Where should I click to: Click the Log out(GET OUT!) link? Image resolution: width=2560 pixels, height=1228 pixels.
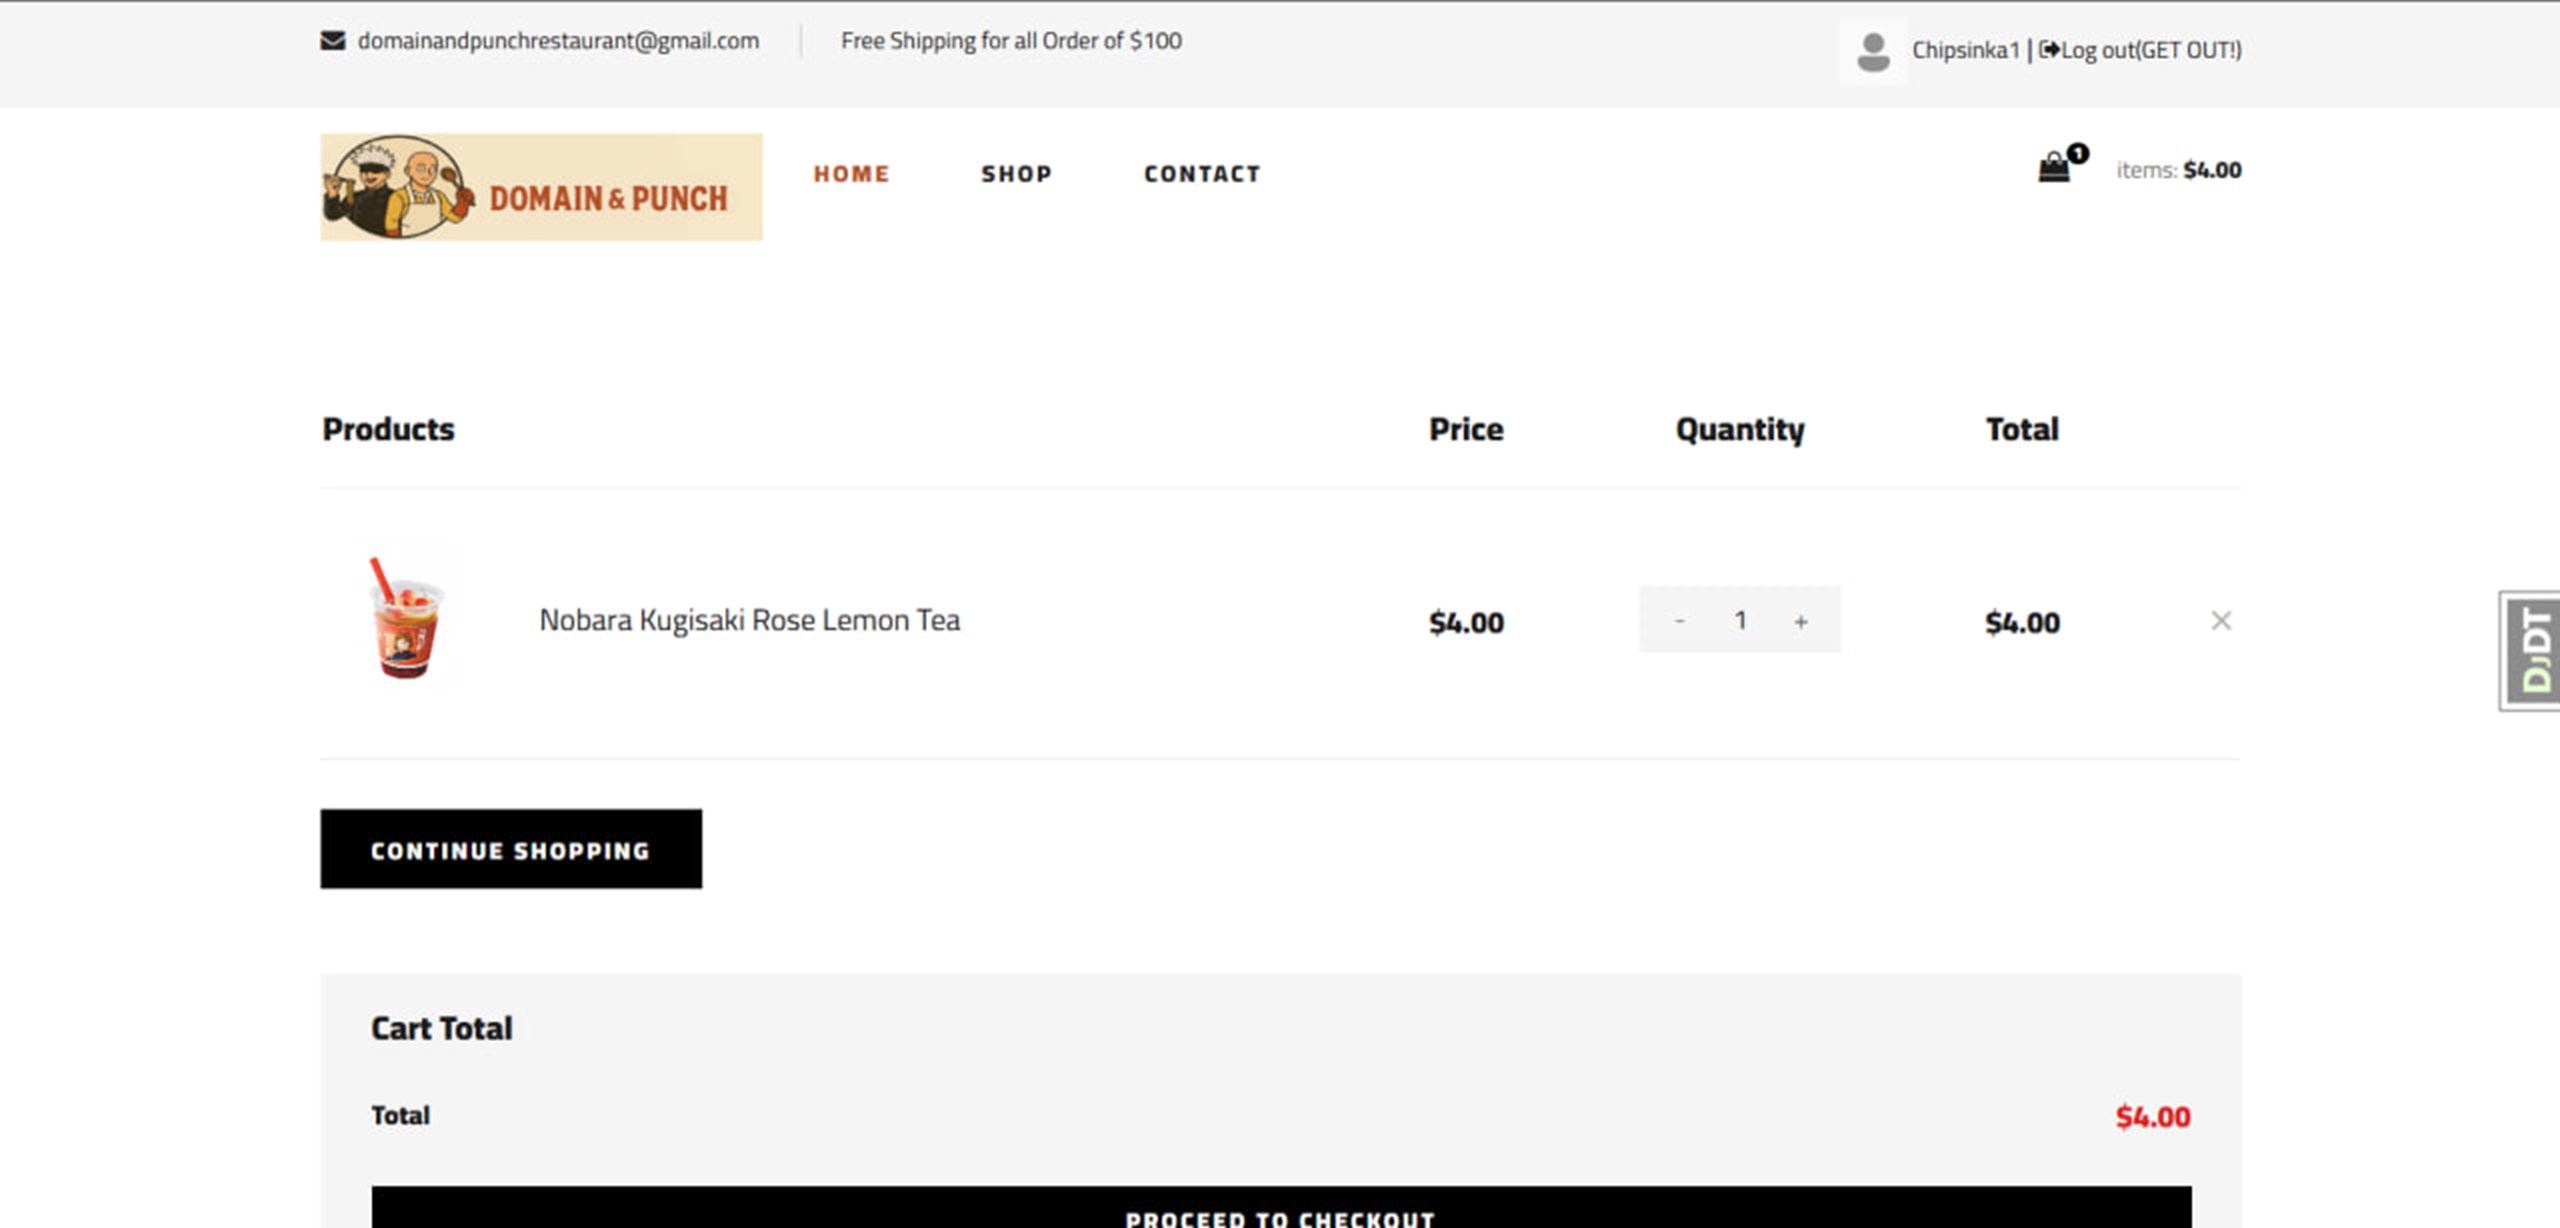pos(2150,50)
